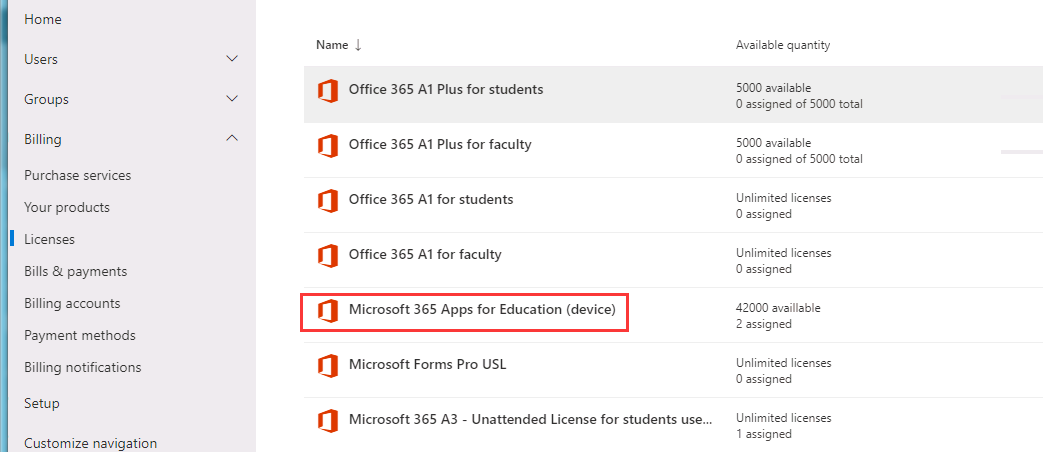The height and width of the screenshot is (452, 1043).
Task: Expand the Groups chevron in sidebar
Action: (232, 99)
